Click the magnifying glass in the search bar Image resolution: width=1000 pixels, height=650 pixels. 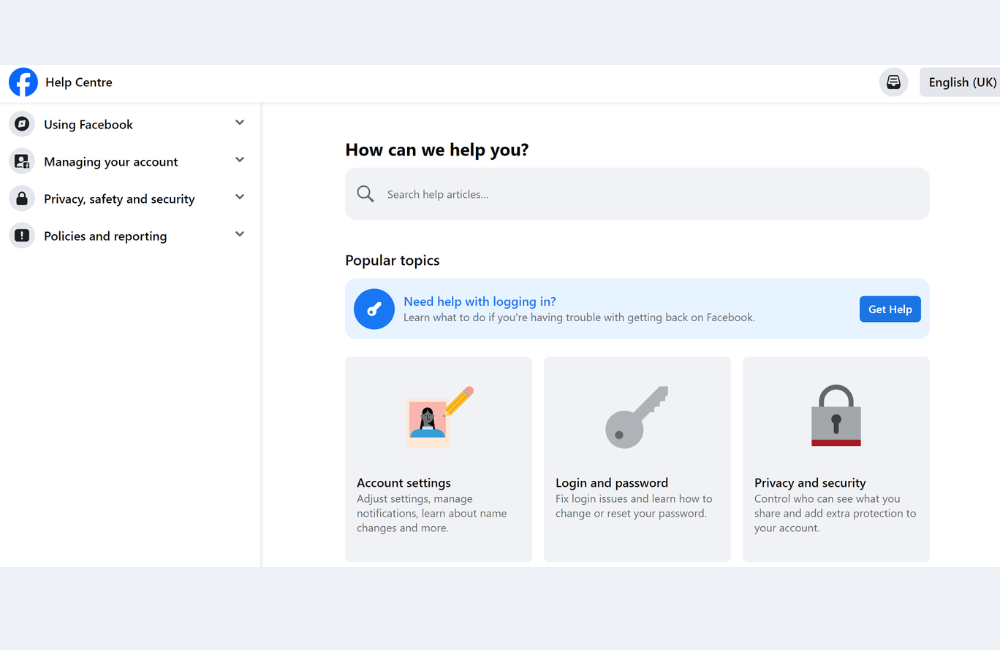[365, 193]
